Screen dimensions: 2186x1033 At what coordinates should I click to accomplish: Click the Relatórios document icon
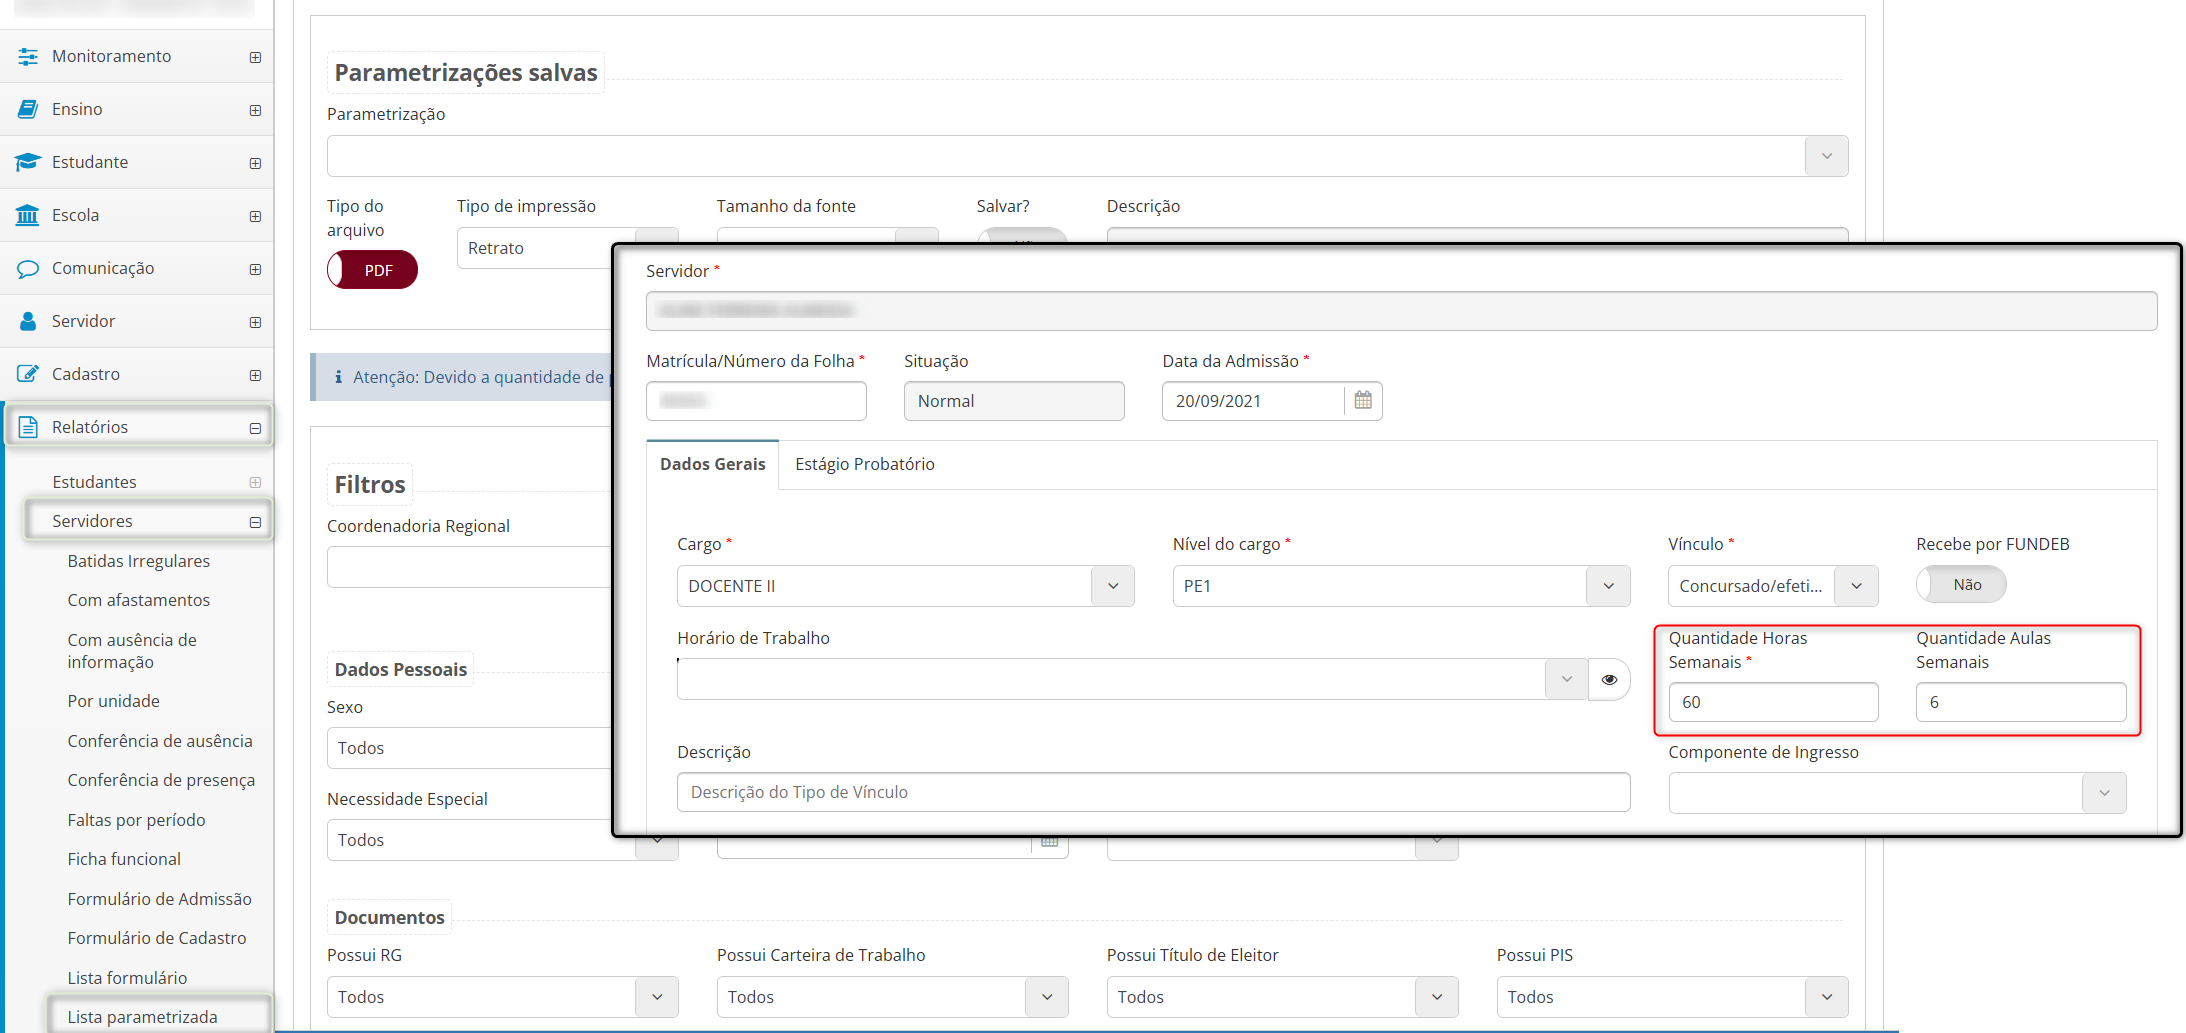pyautogui.click(x=28, y=427)
